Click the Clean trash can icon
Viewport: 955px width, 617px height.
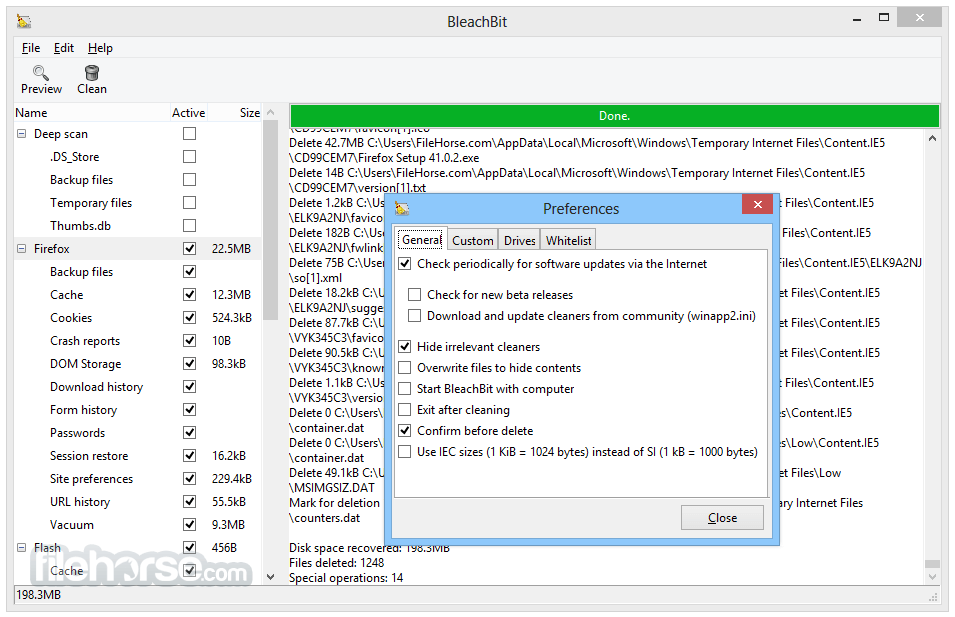coord(92,73)
